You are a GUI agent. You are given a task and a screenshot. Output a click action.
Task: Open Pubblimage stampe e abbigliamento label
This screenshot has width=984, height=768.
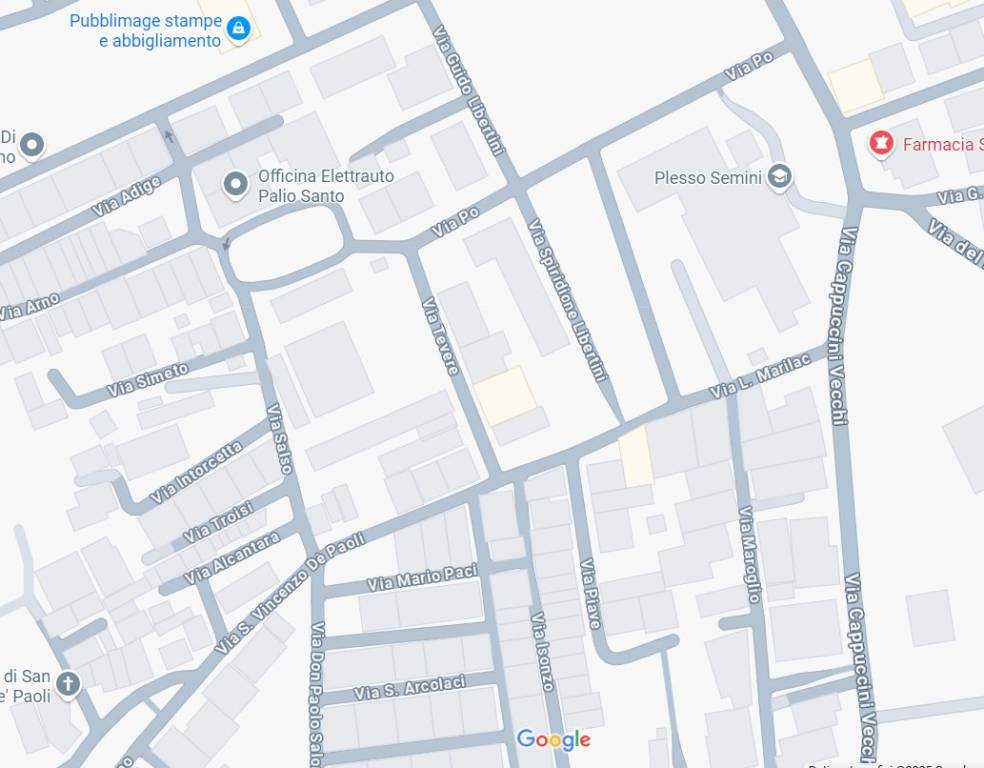(x=146, y=30)
